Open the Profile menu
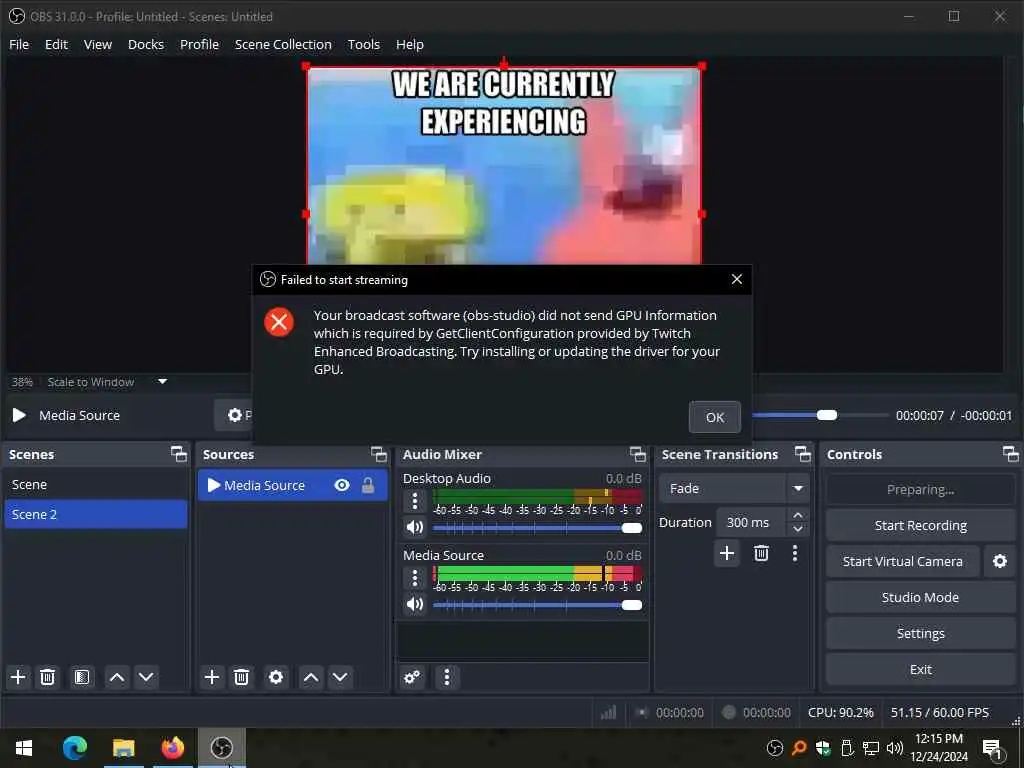The image size is (1024, 768). click(199, 44)
